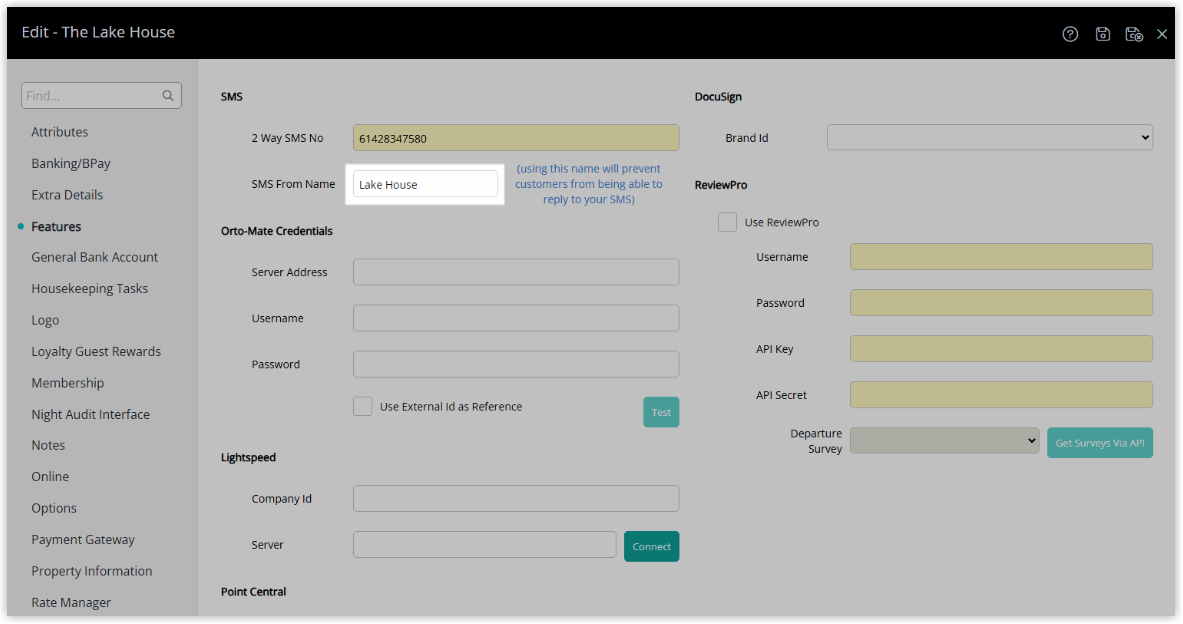Click the Lightspeed section heading
This screenshot has height=624, width=1183.
(x=248, y=457)
